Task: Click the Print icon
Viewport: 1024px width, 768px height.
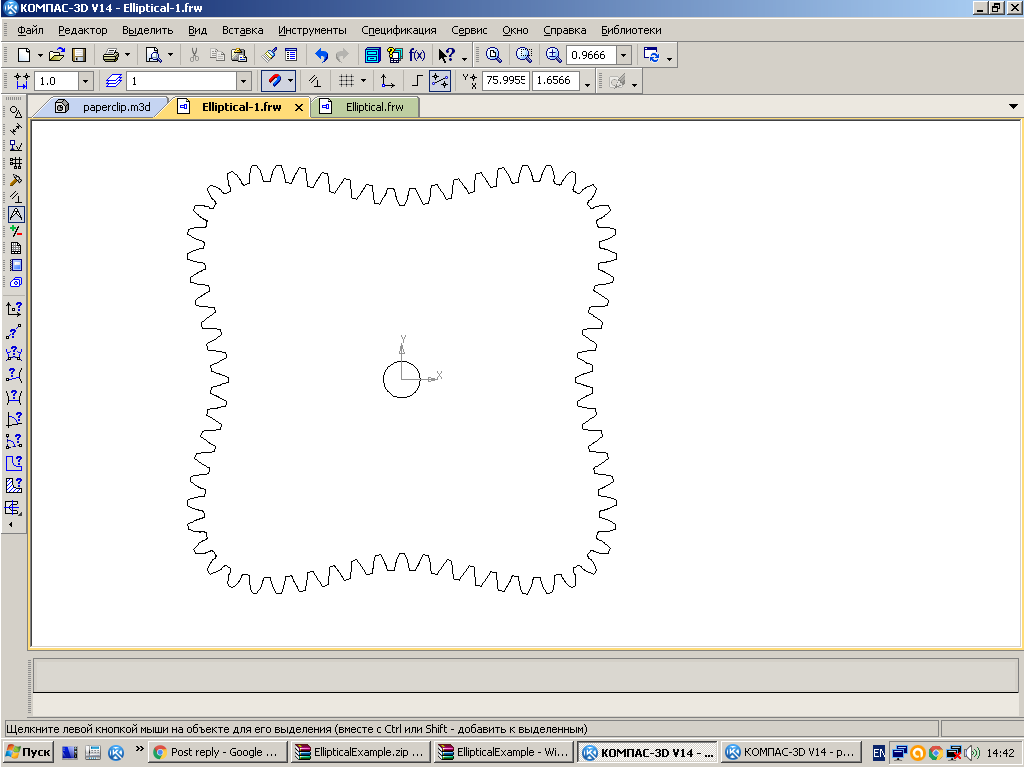Action: tap(111, 55)
